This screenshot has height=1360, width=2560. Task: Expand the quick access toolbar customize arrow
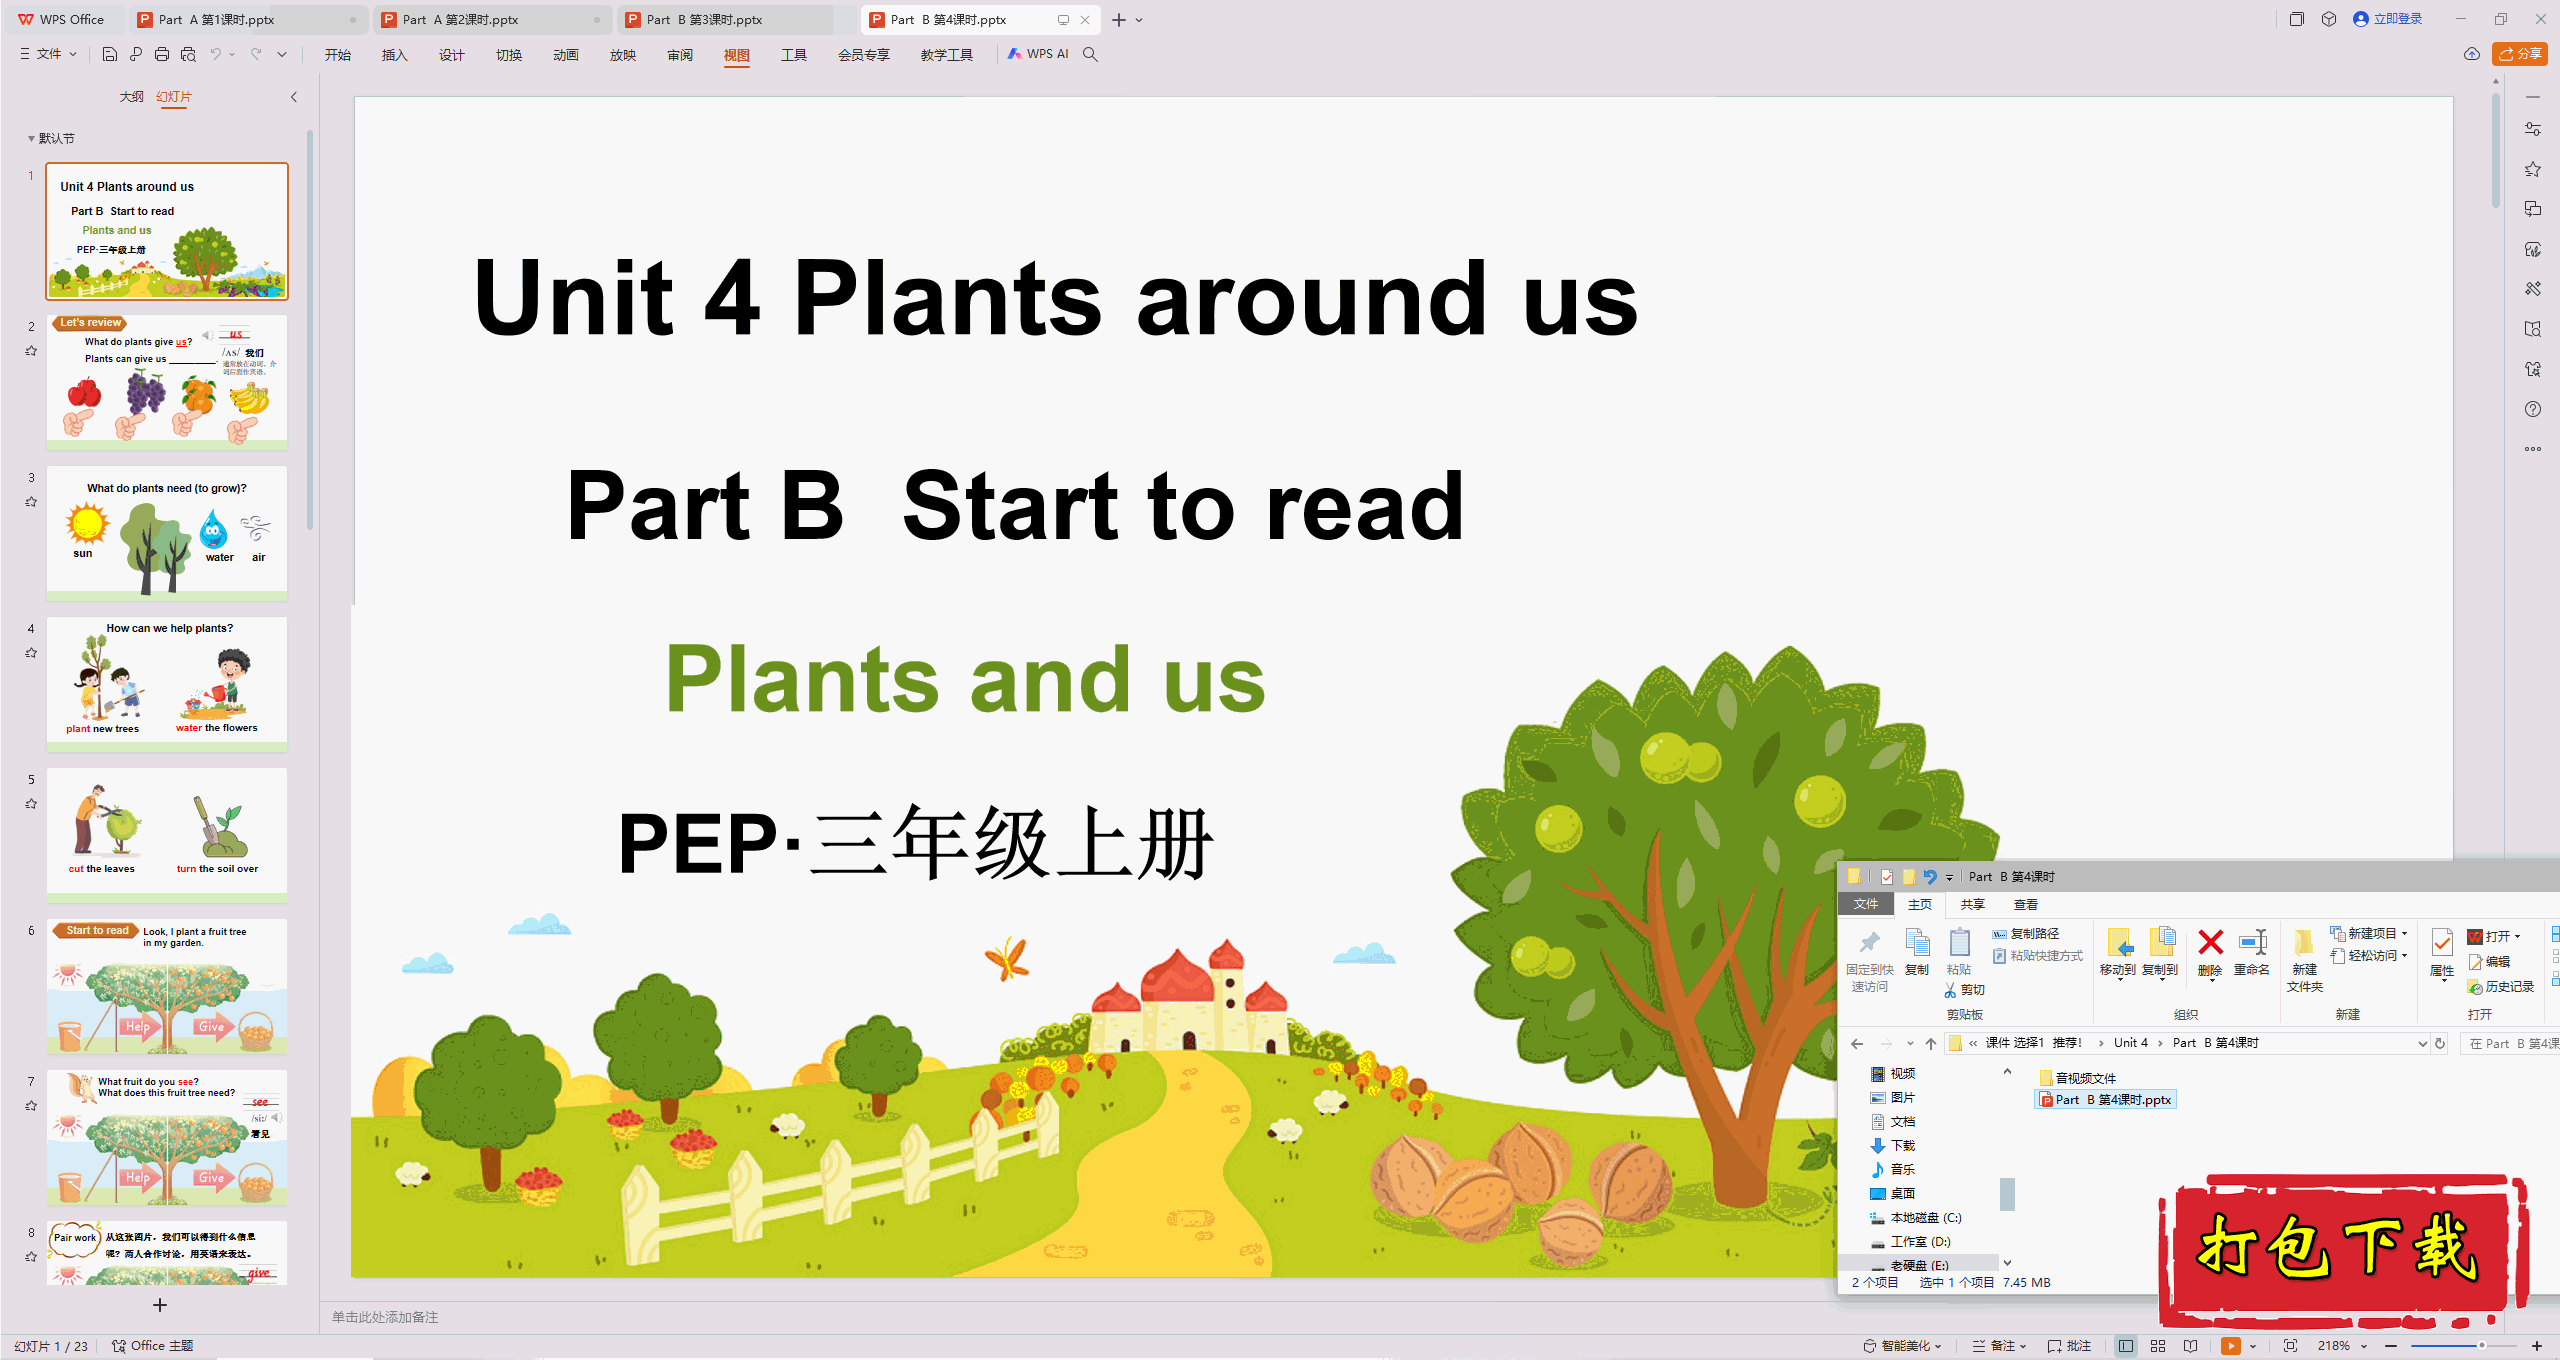coord(282,54)
